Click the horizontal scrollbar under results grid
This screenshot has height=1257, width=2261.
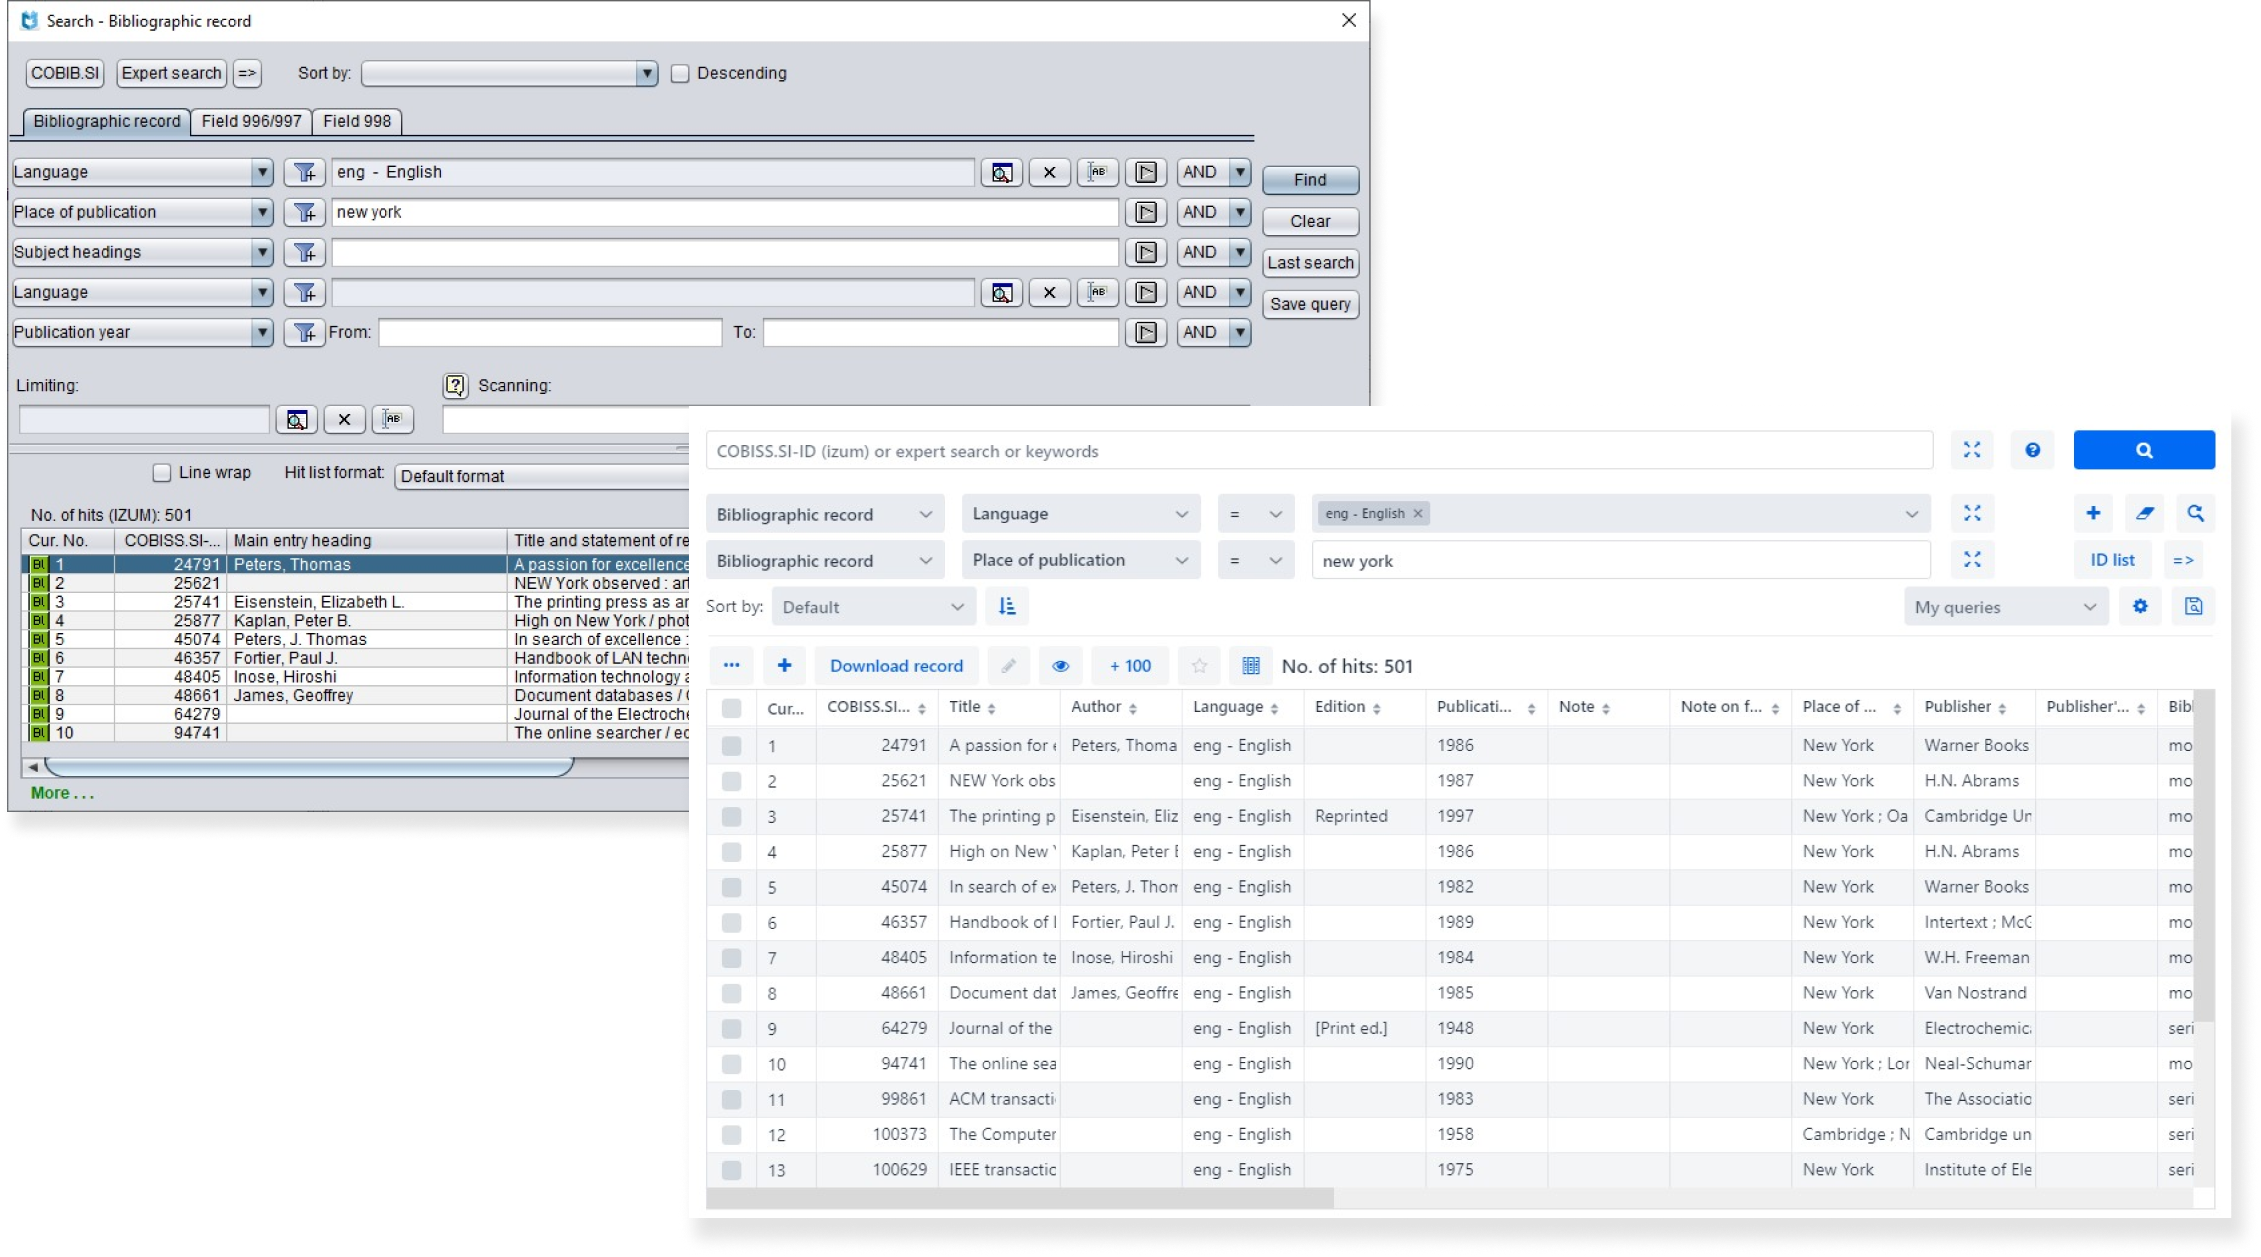coord(1020,1198)
